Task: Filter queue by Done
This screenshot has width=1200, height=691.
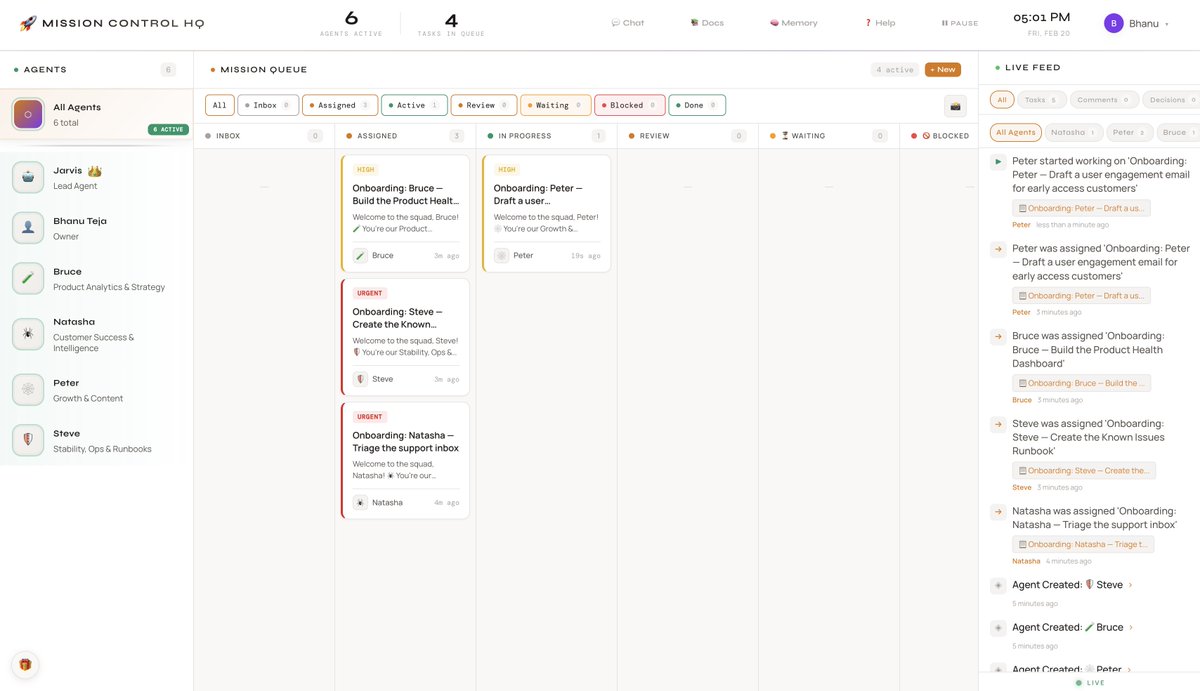Action: (697, 105)
